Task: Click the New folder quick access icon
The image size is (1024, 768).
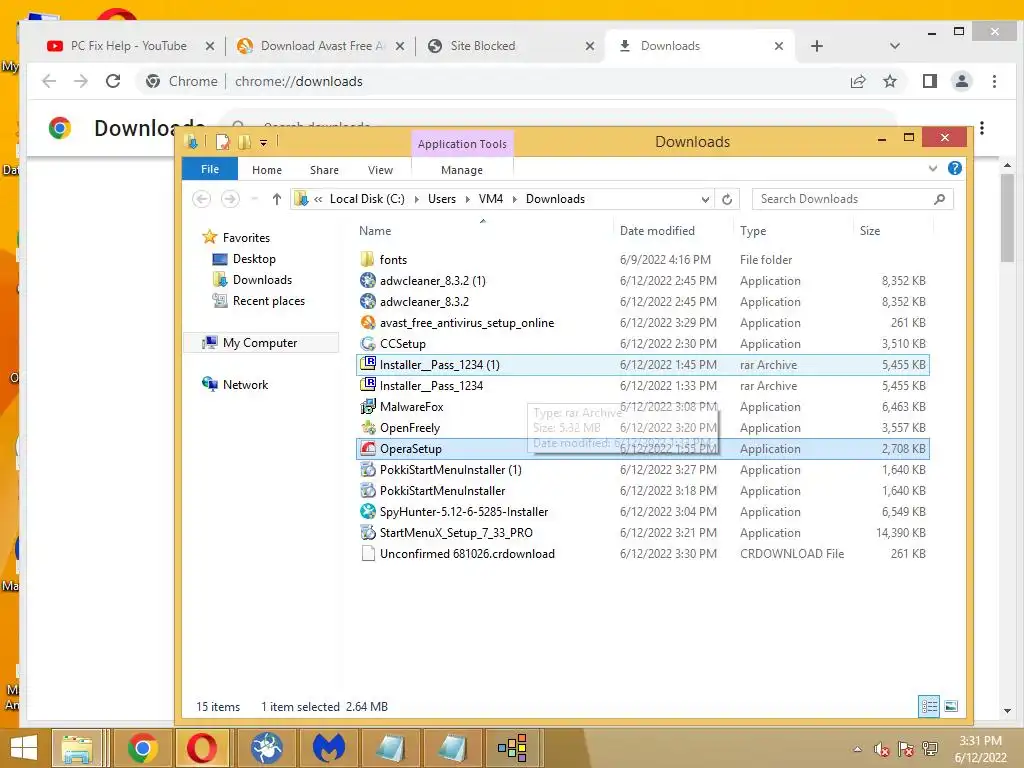Action: click(x=244, y=142)
